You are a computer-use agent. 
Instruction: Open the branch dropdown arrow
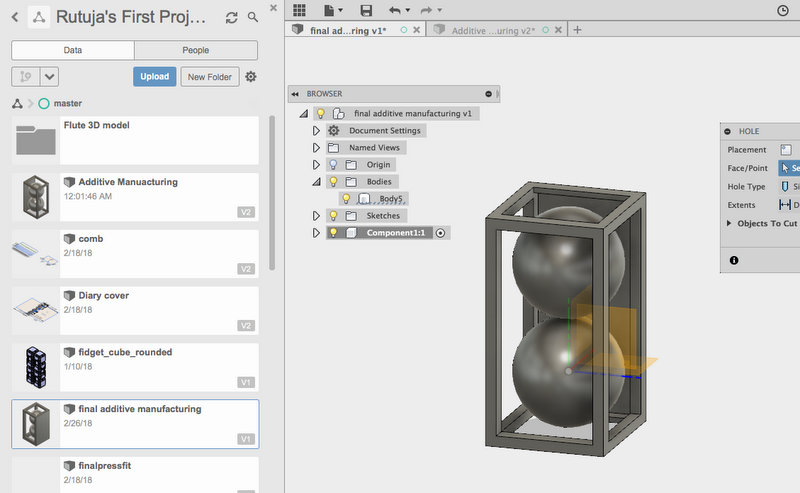49,77
